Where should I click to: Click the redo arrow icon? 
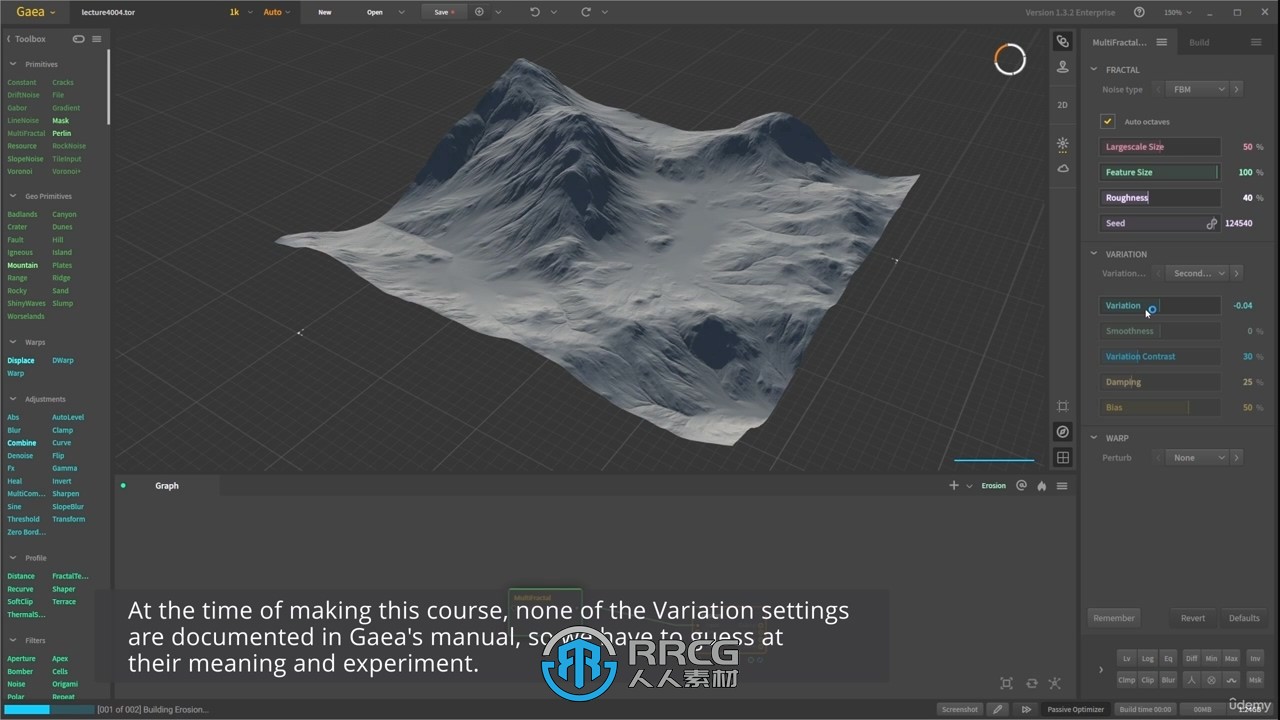coord(586,12)
